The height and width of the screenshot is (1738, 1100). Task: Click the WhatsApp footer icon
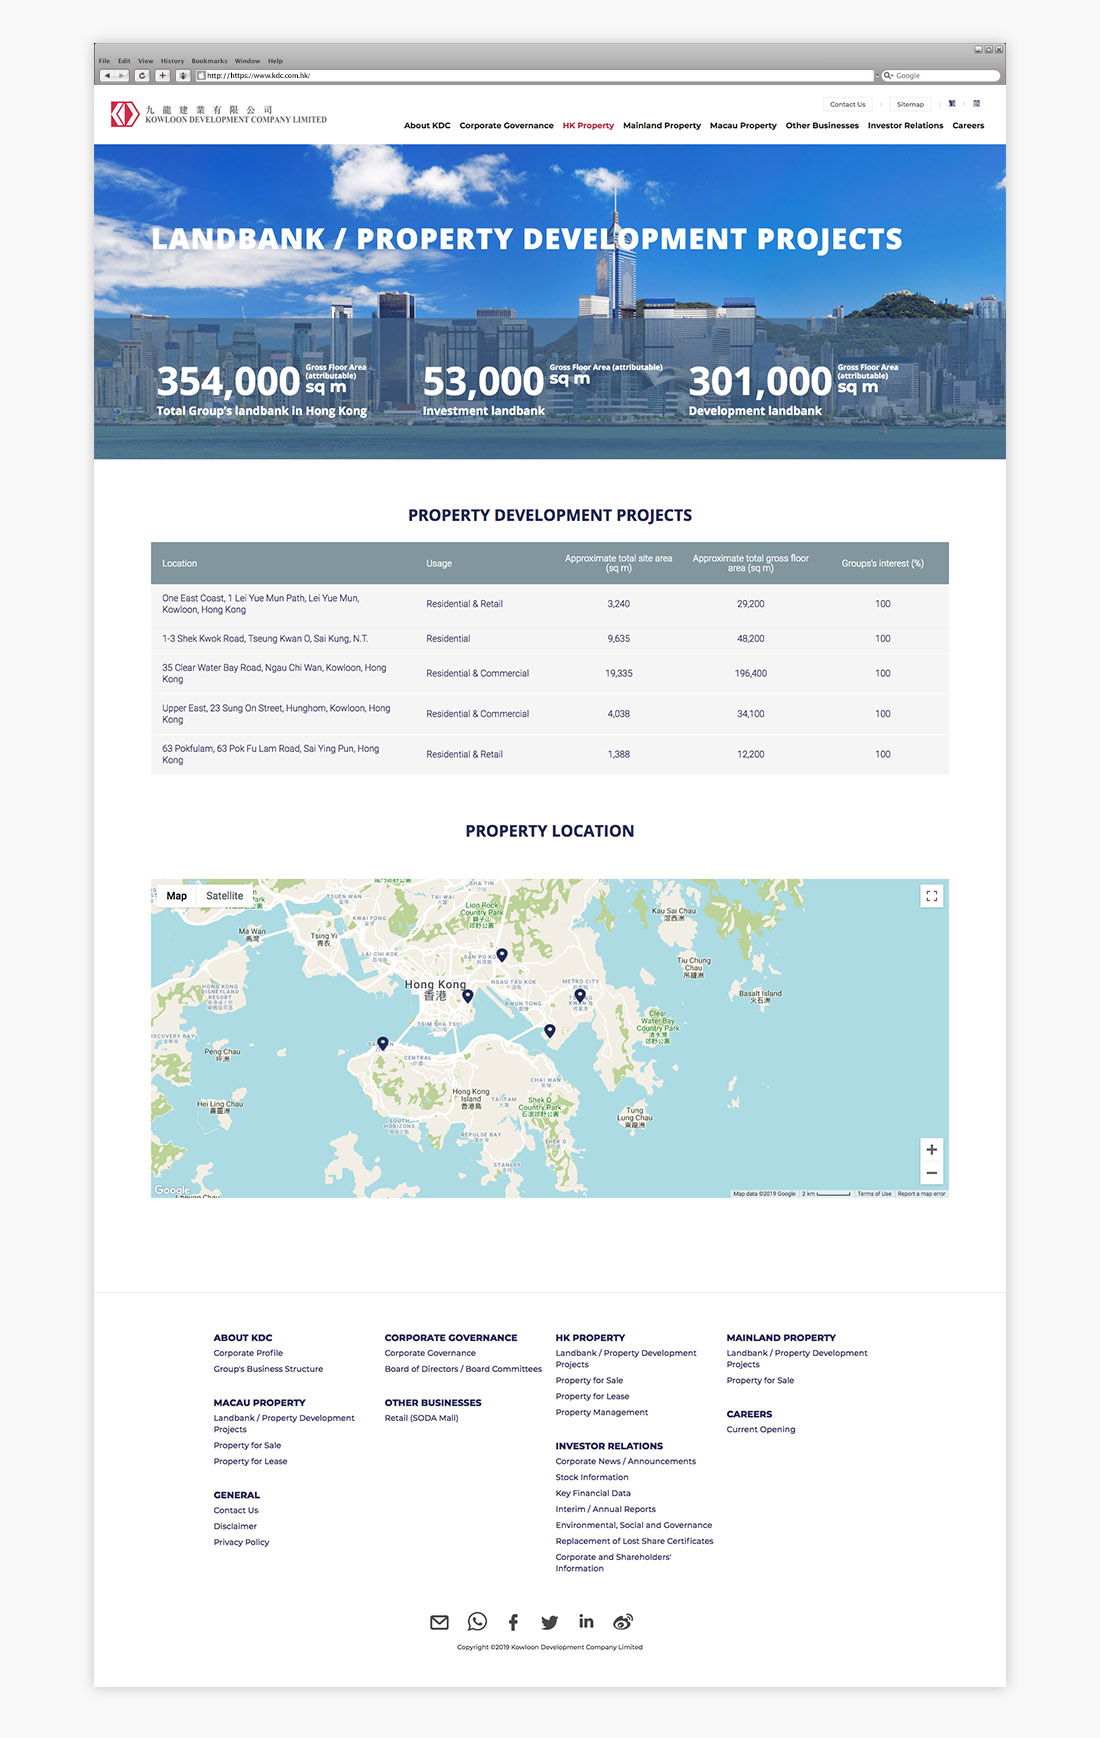pos(477,1622)
